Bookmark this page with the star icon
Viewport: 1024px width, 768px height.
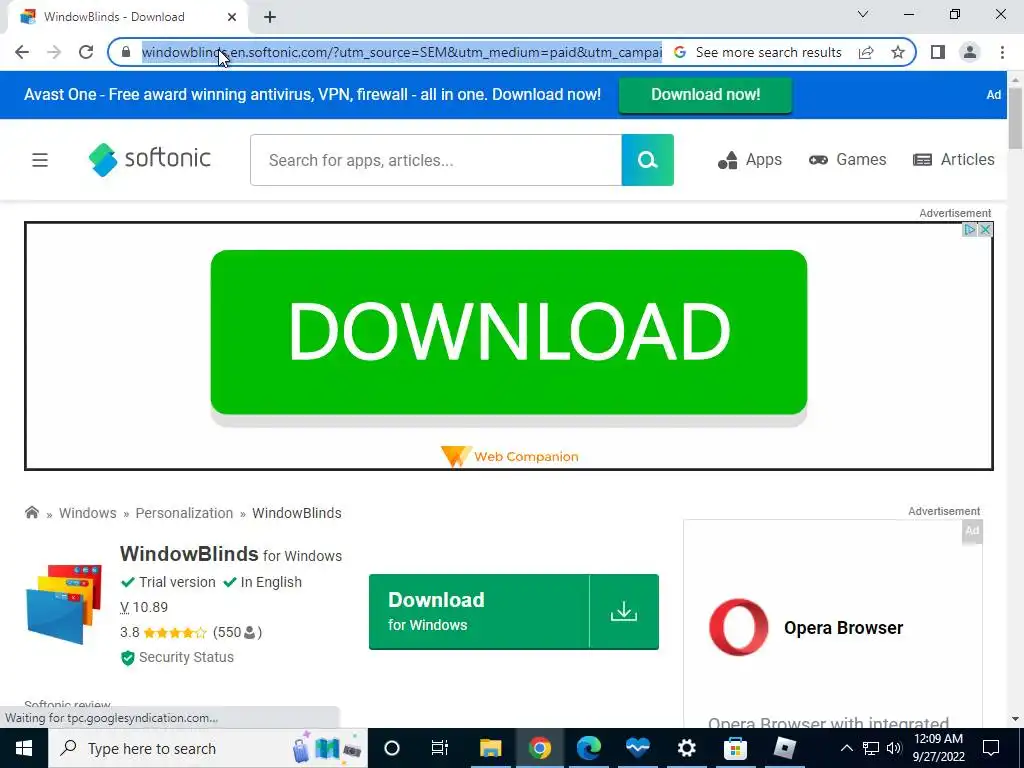click(x=898, y=52)
